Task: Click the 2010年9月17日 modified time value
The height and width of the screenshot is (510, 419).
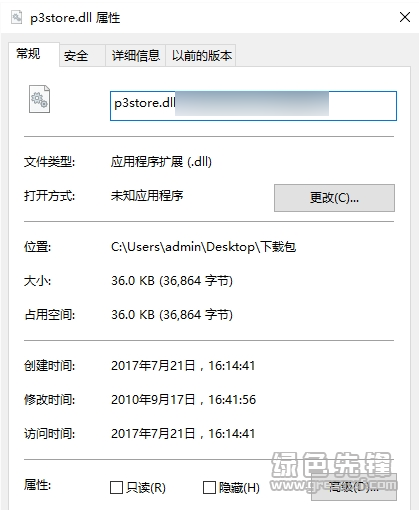Action: pos(184,399)
